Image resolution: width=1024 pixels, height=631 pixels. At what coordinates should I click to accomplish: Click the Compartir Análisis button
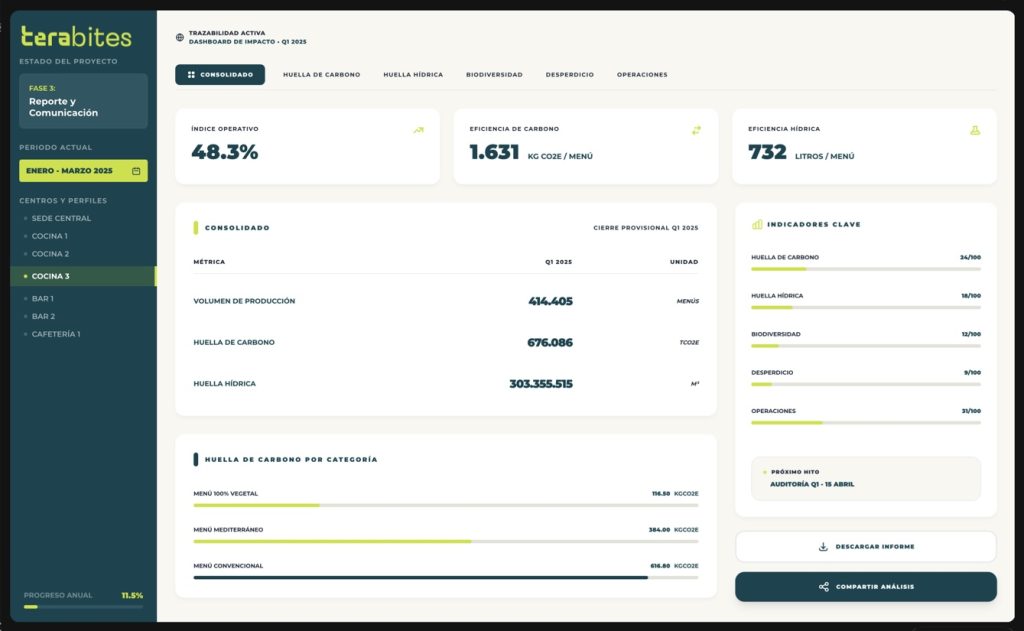(x=865, y=587)
